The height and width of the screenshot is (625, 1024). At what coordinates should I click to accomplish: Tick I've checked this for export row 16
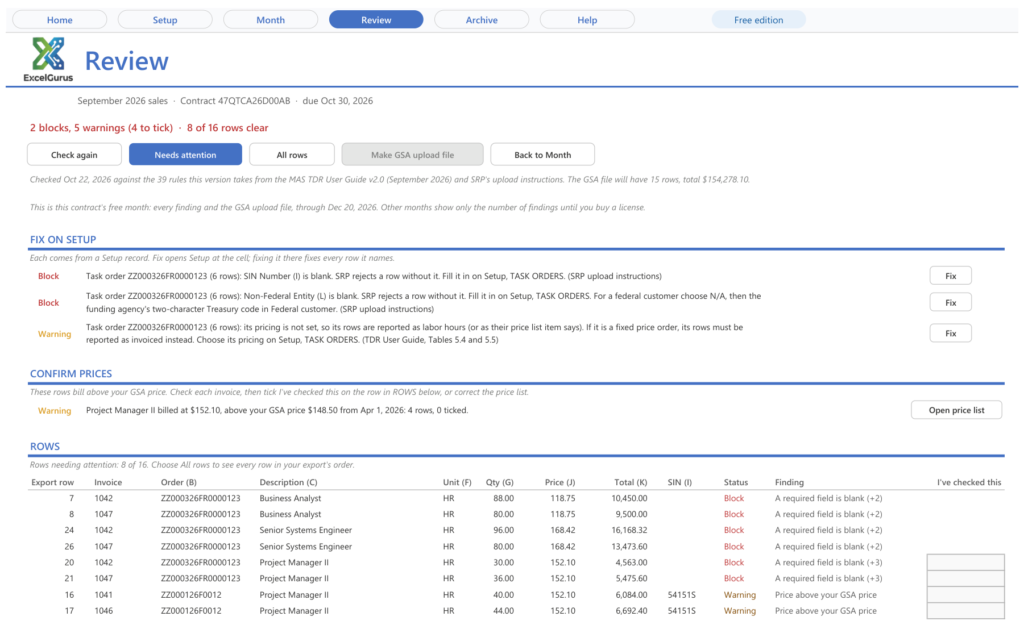(x=965, y=594)
